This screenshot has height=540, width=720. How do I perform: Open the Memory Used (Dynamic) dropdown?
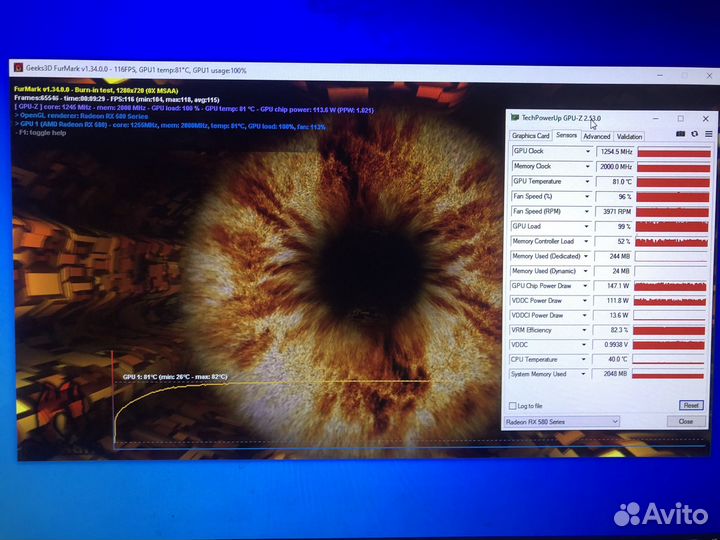585,271
